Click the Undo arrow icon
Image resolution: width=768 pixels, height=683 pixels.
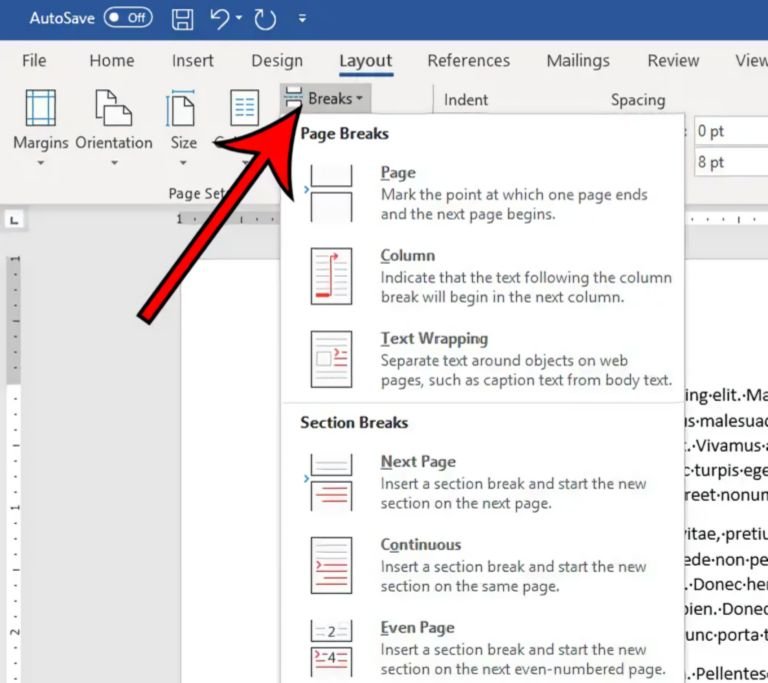click(219, 19)
